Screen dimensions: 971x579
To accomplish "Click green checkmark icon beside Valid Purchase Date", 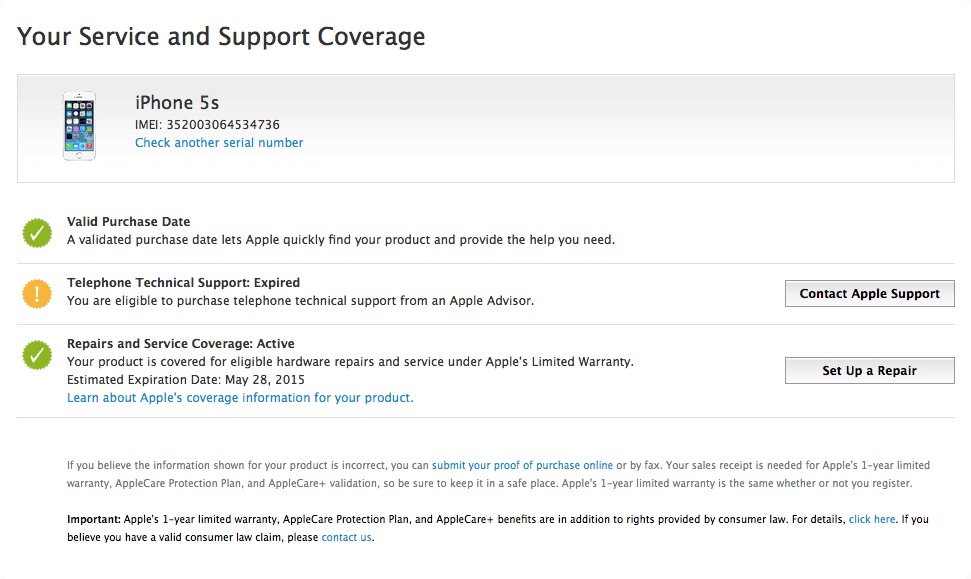I will pyautogui.click(x=37, y=233).
